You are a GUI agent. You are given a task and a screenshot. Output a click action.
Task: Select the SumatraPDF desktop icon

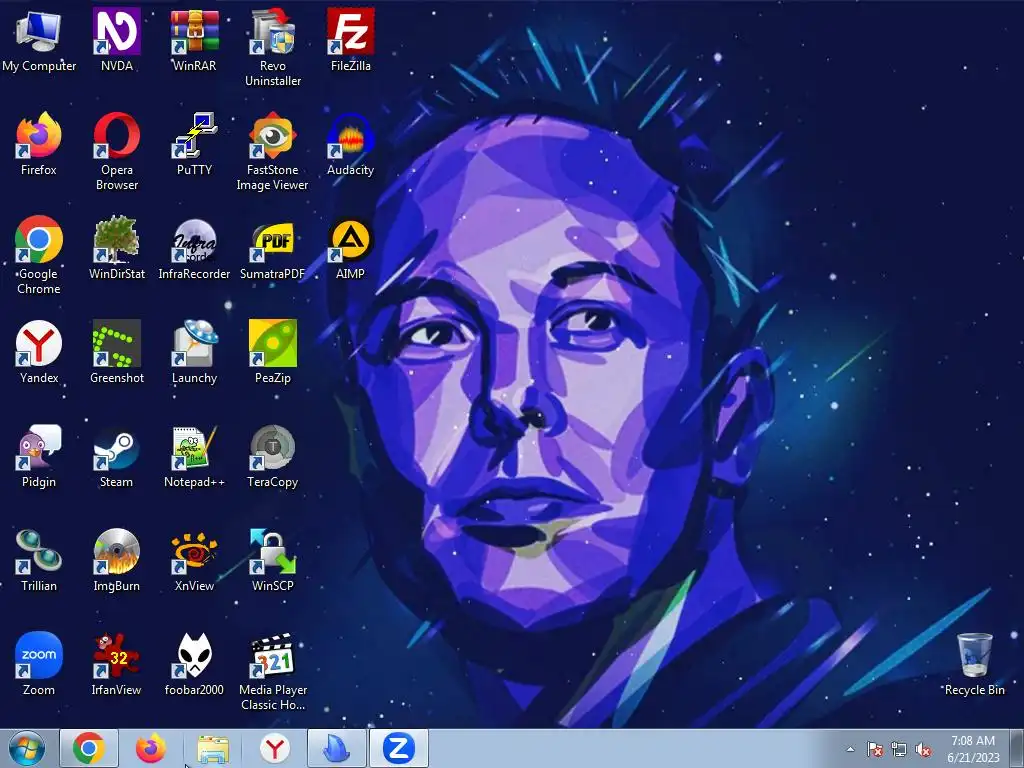click(x=272, y=239)
